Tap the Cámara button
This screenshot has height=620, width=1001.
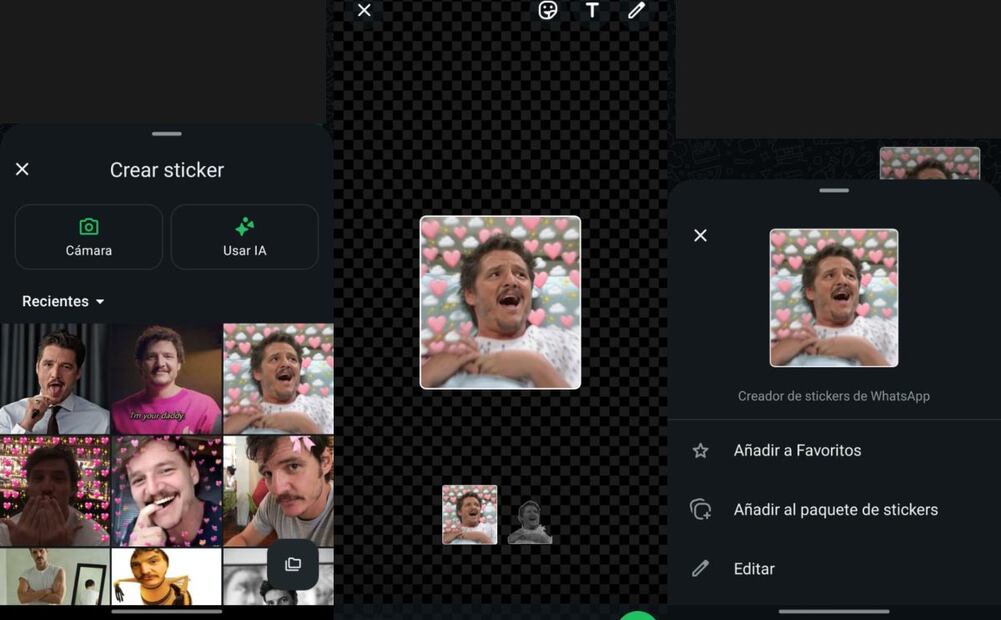[x=89, y=237]
